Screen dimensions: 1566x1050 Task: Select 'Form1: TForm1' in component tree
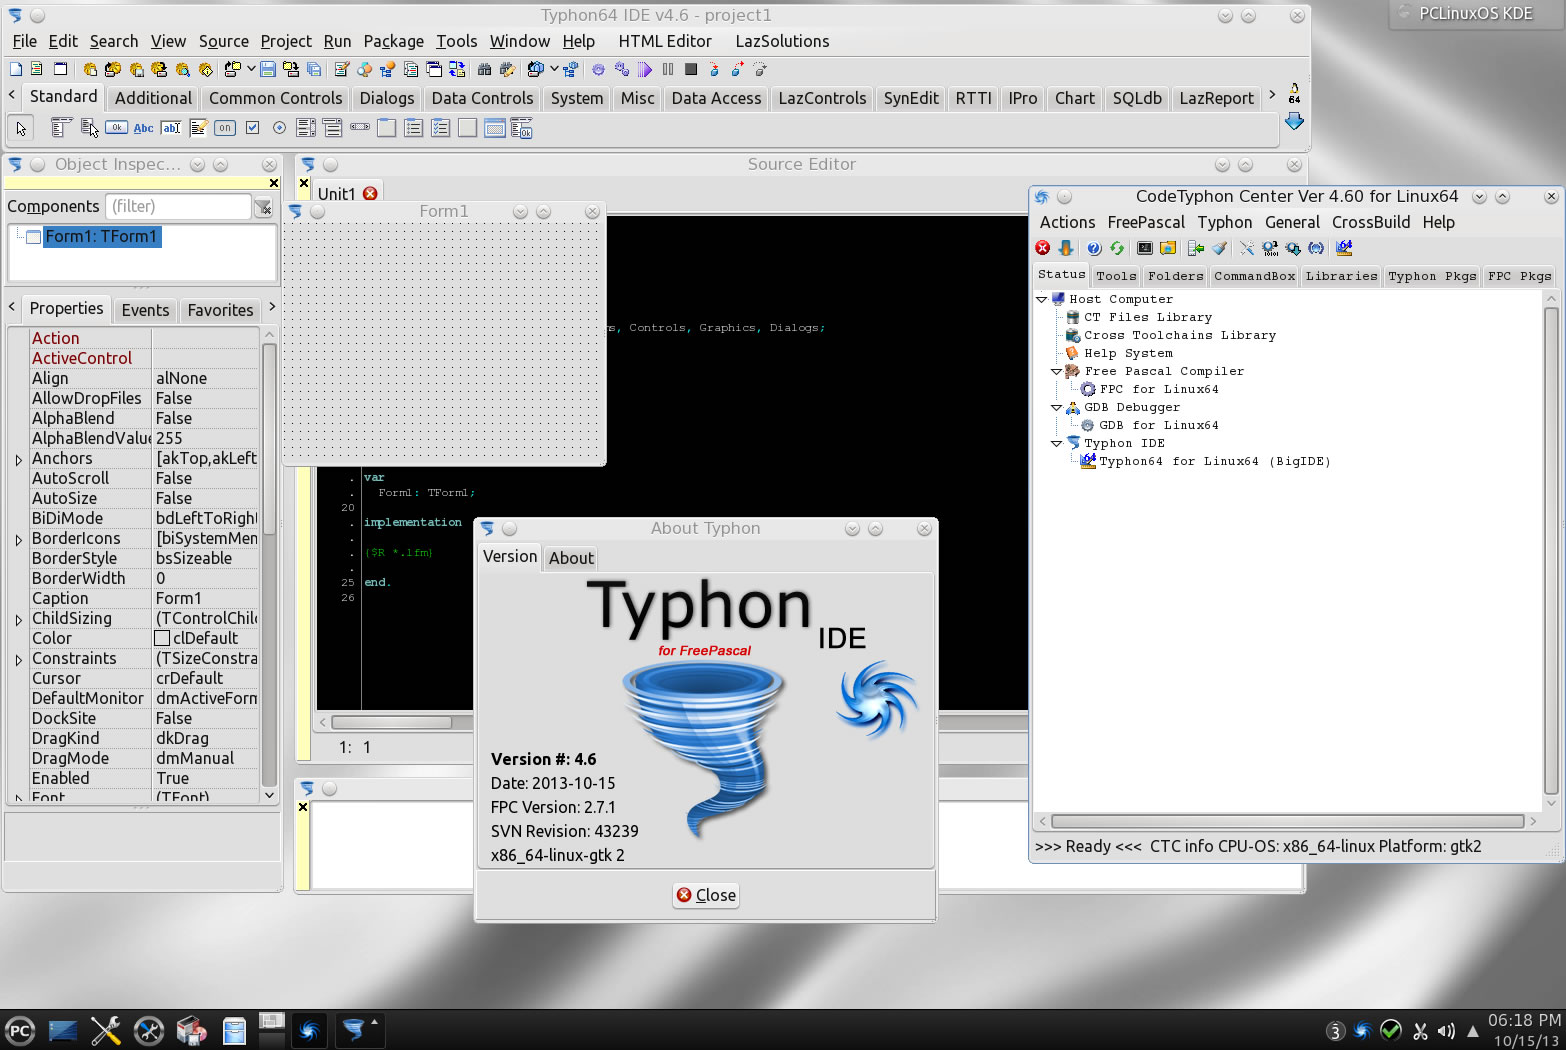(101, 236)
